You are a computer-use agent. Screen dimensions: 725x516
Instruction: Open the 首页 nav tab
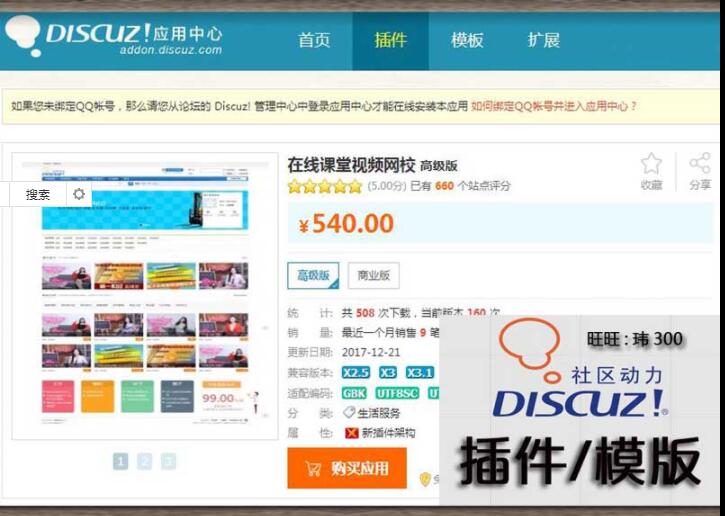(x=314, y=41)
